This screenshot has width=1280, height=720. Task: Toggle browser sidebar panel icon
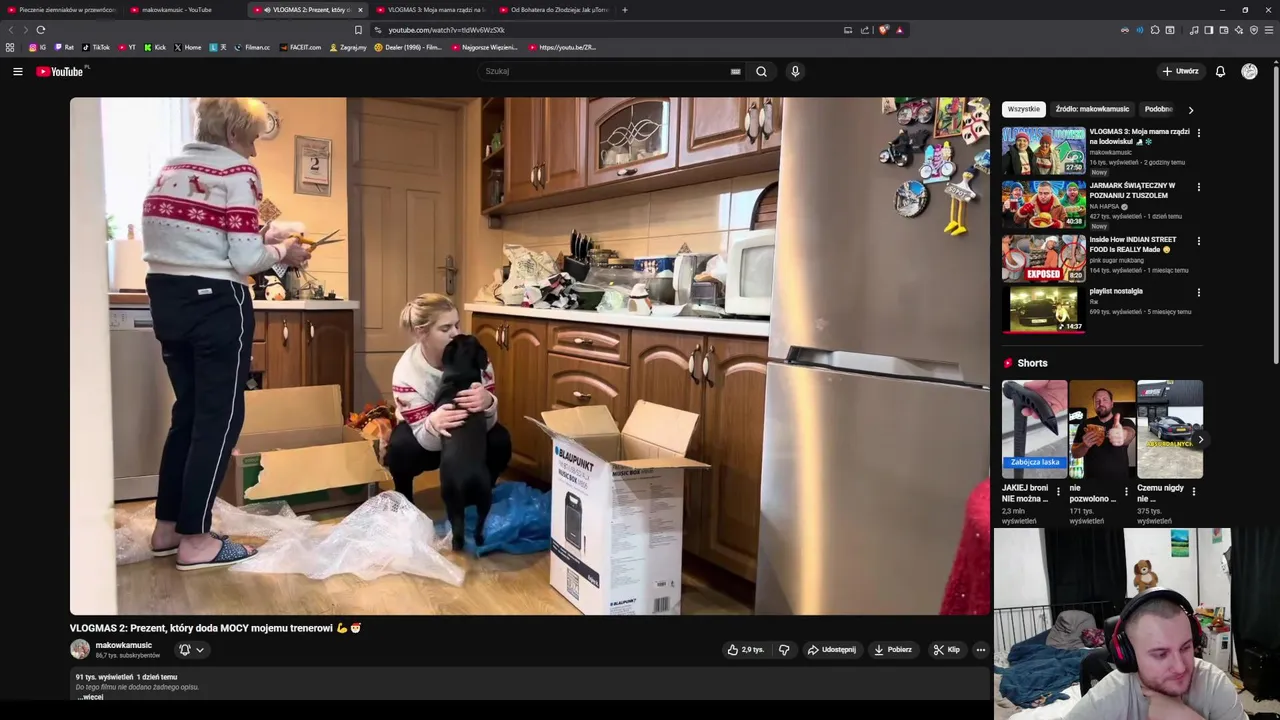pyautogui.click(x=1208, y=30)
